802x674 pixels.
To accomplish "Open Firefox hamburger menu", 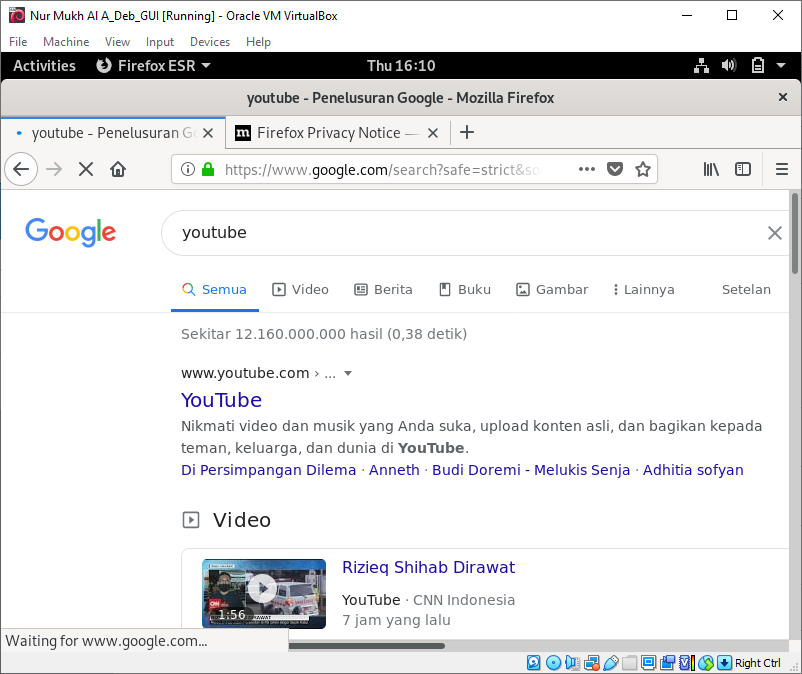I will click(782, 169).
